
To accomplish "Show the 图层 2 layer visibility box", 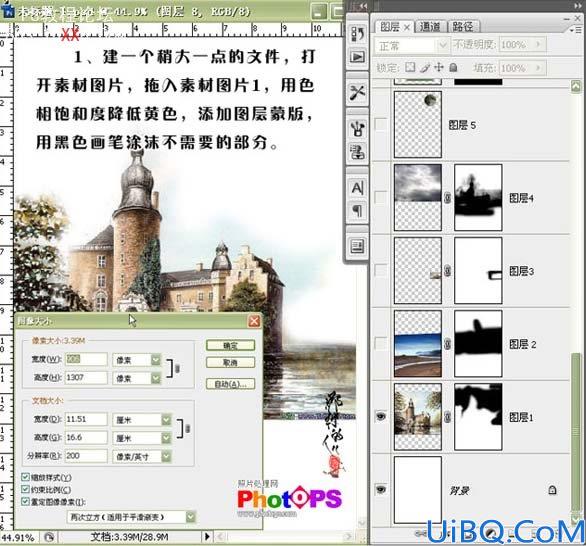I will point(380,344).
